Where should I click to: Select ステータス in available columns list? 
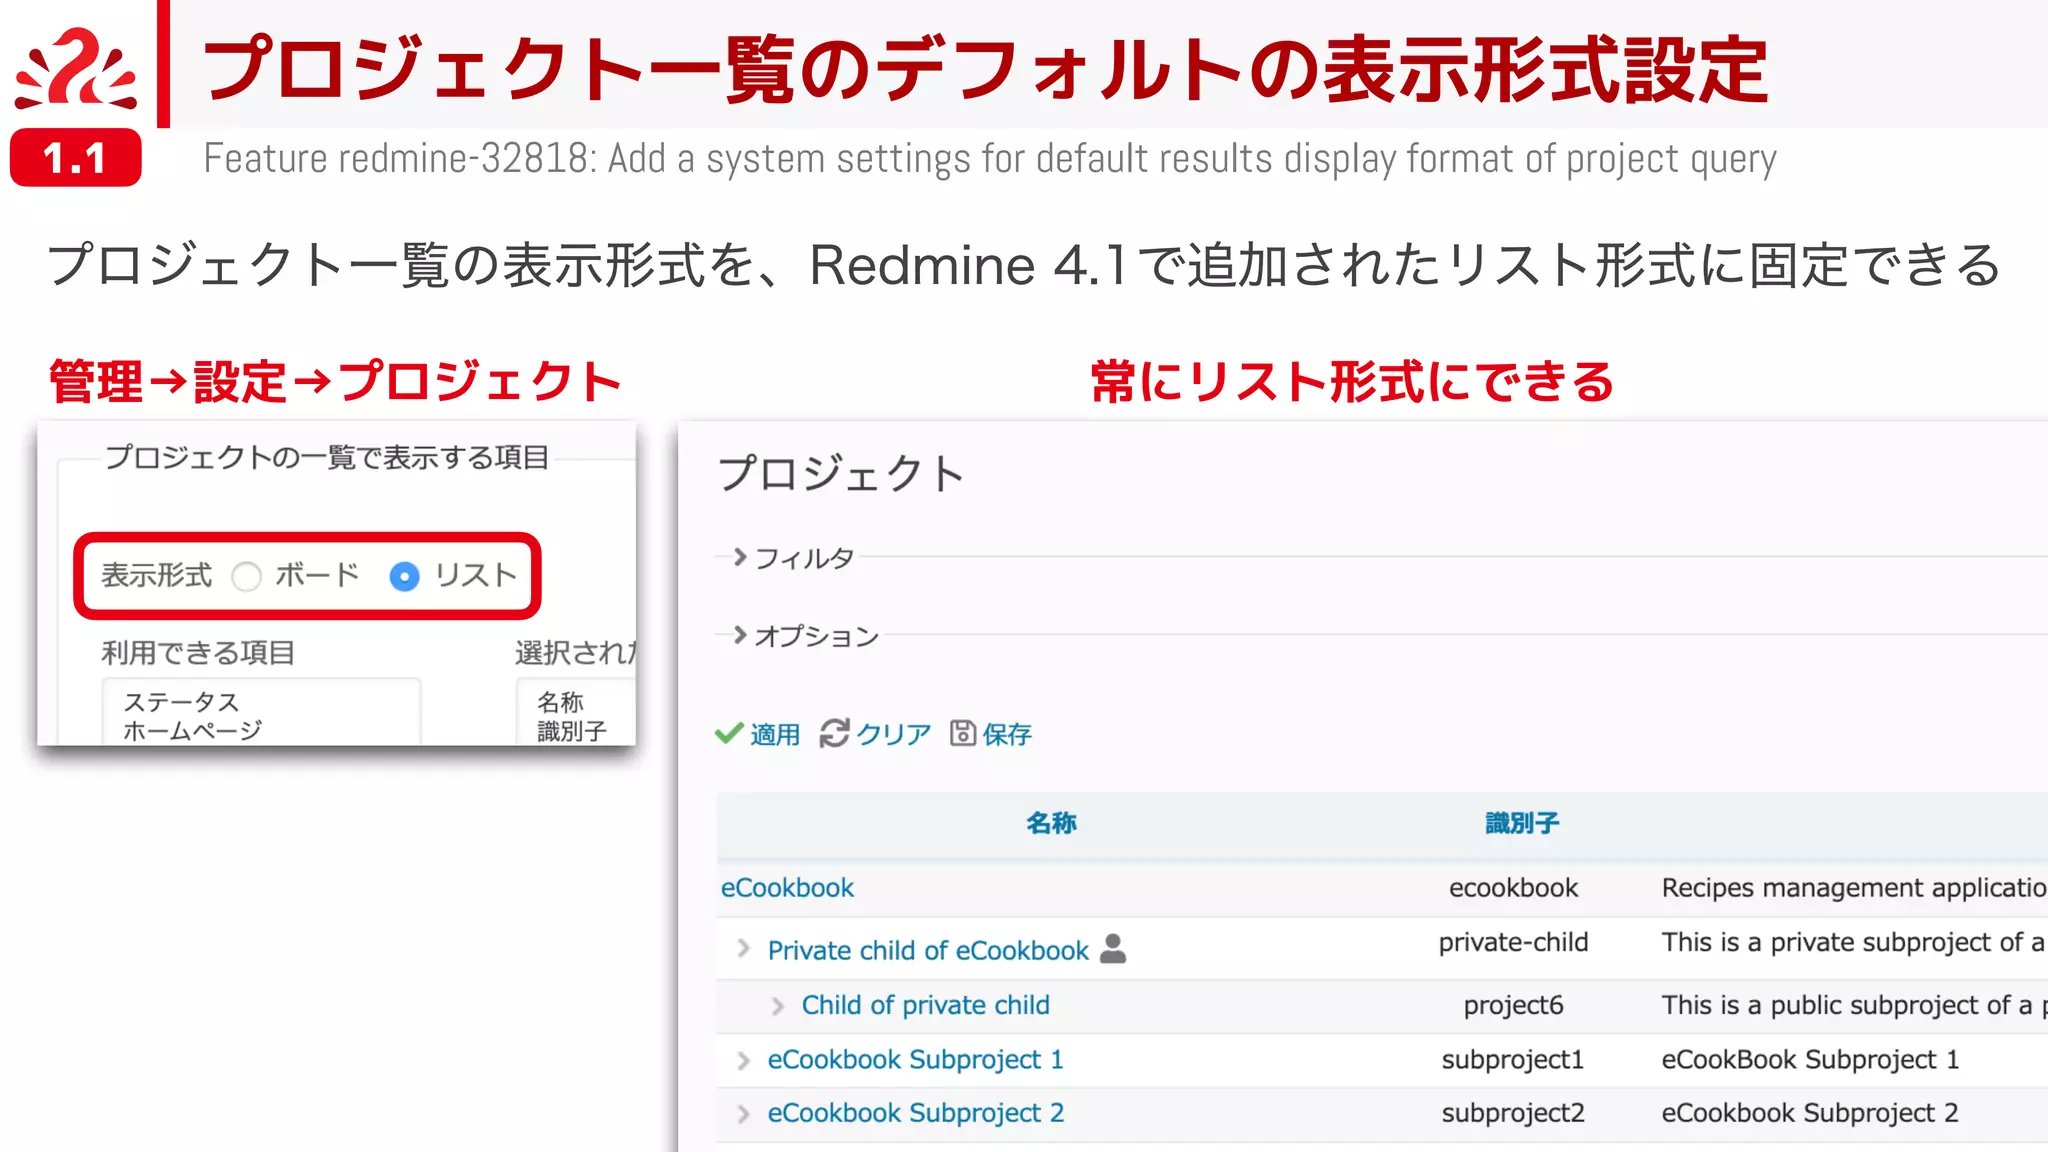pos(181,702)
